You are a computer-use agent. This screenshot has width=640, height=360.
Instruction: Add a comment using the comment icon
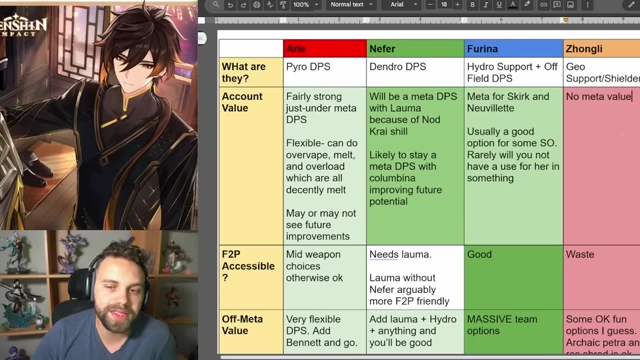(x=557, y=5)
